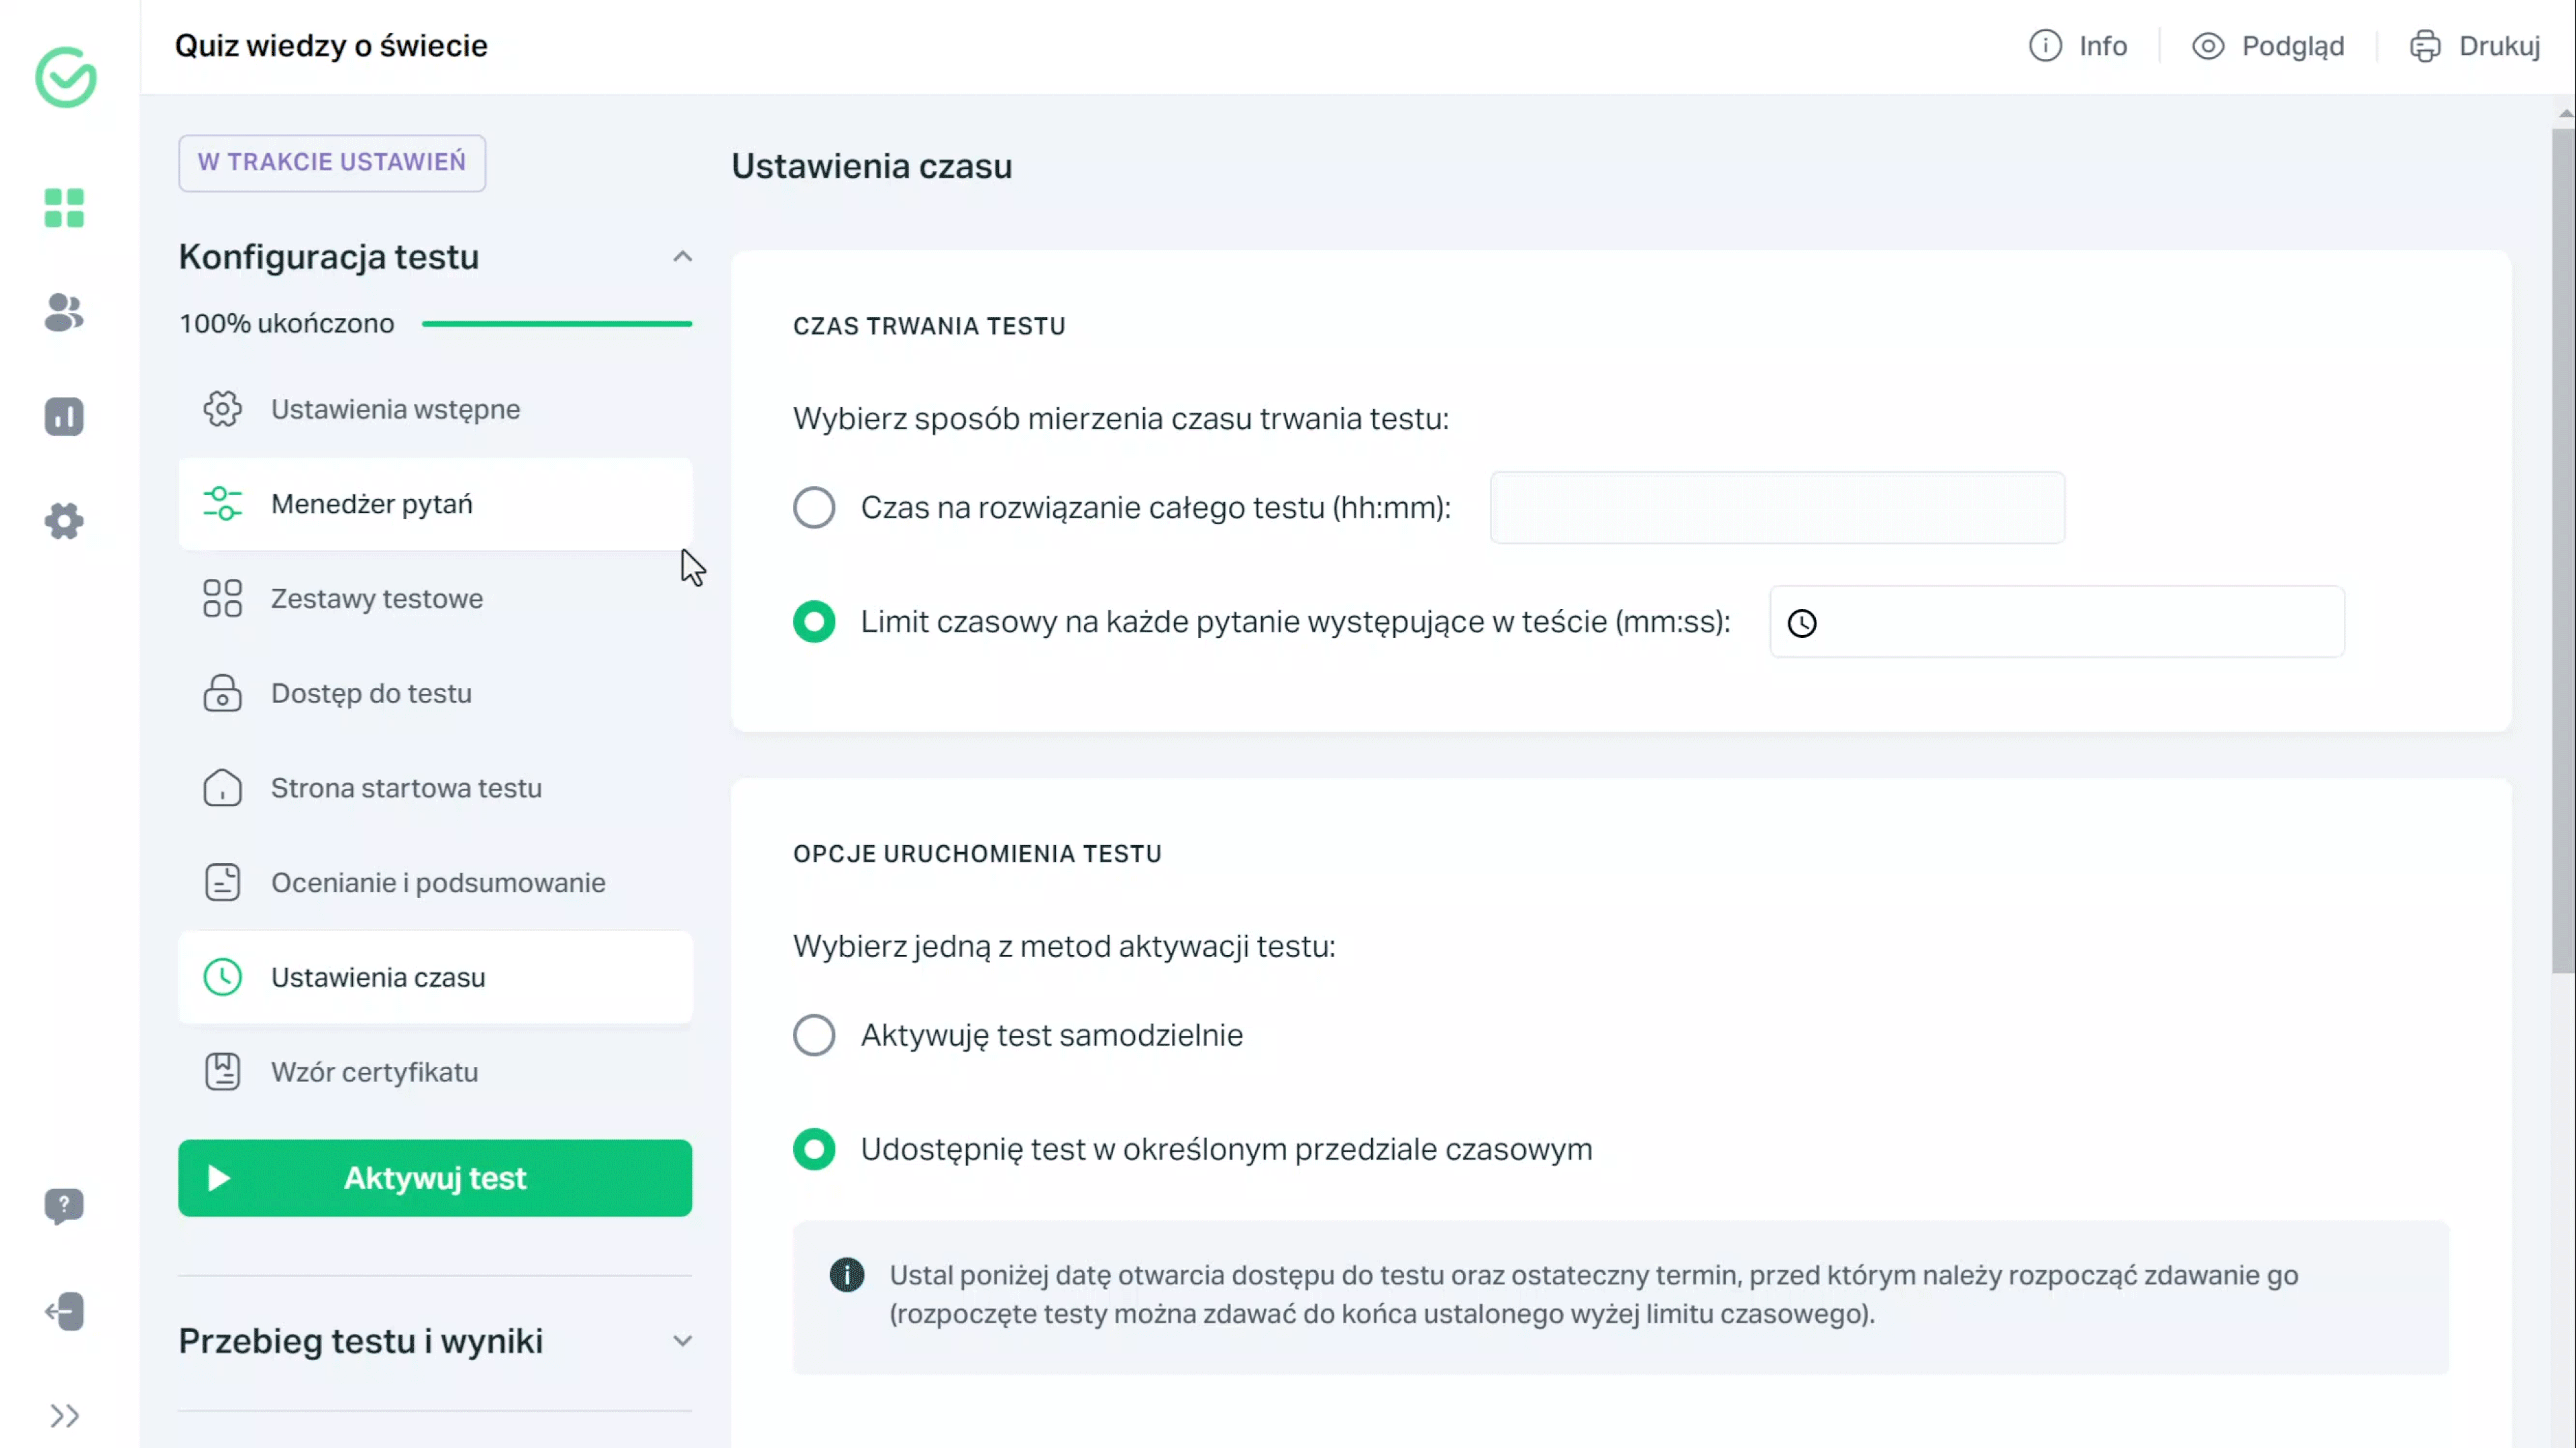Image resolution: width=2576 pixels, height=1448 pixels.
Task: Click the Zestawy testowe sidebar icon
Action: tap(223, 598)
